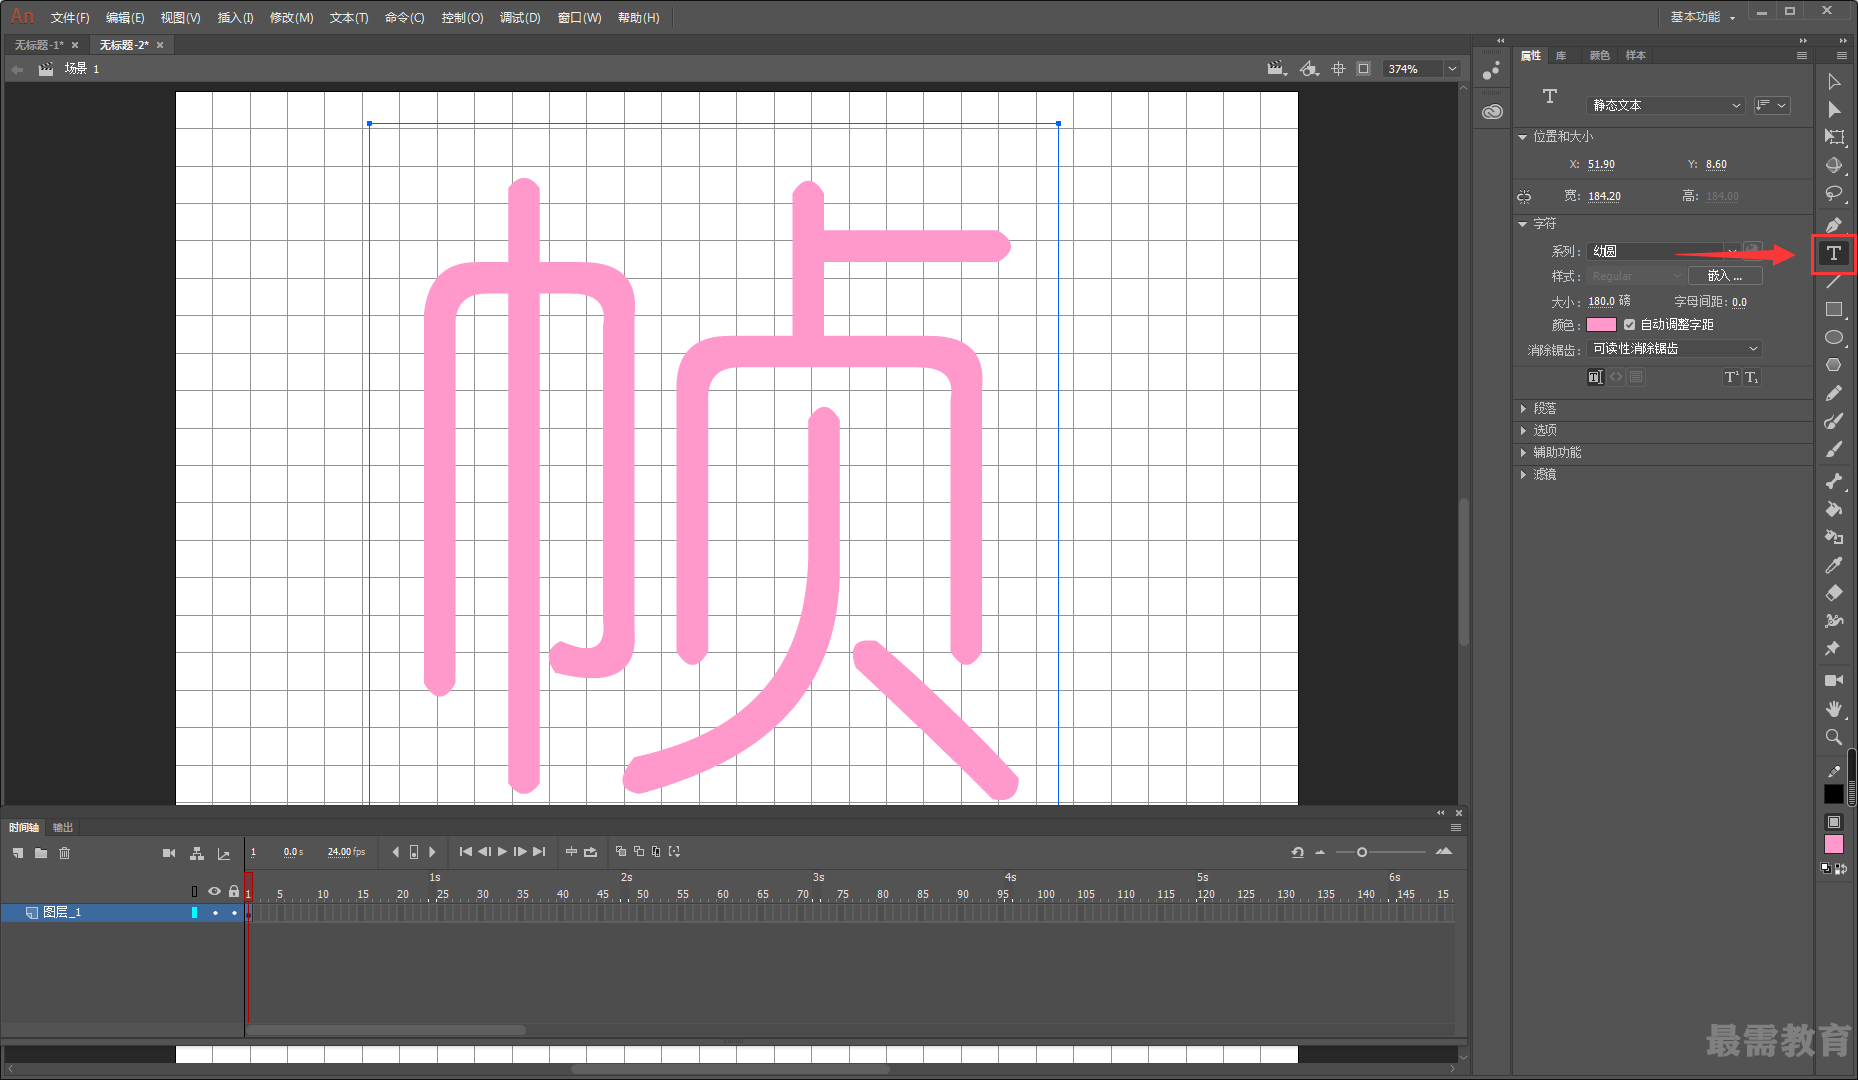Toggle lock on all layers

click(x=234, y=891)
